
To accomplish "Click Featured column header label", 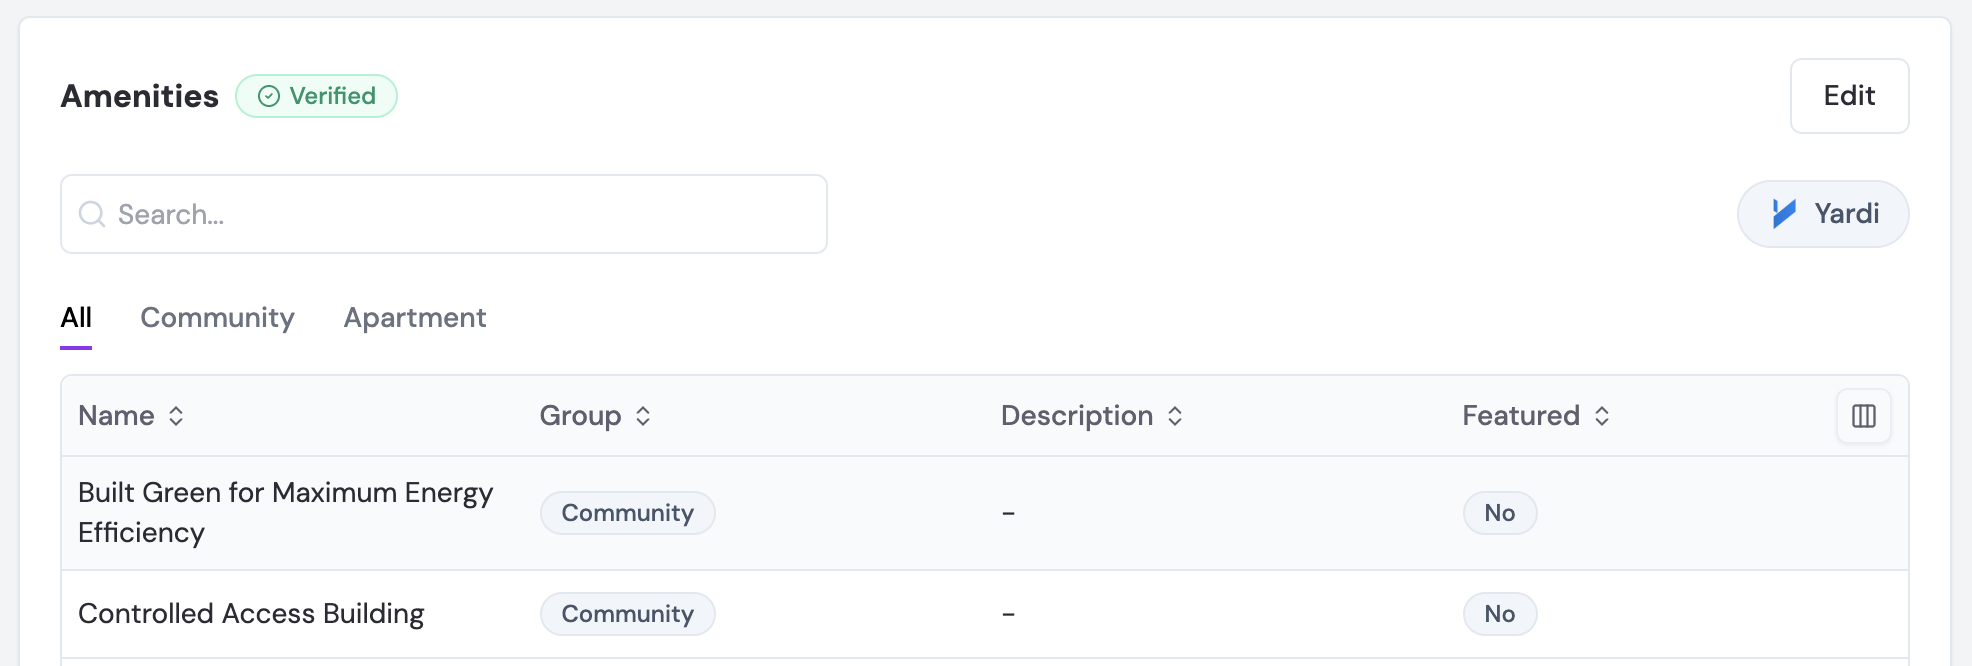I will (1520, 416).
